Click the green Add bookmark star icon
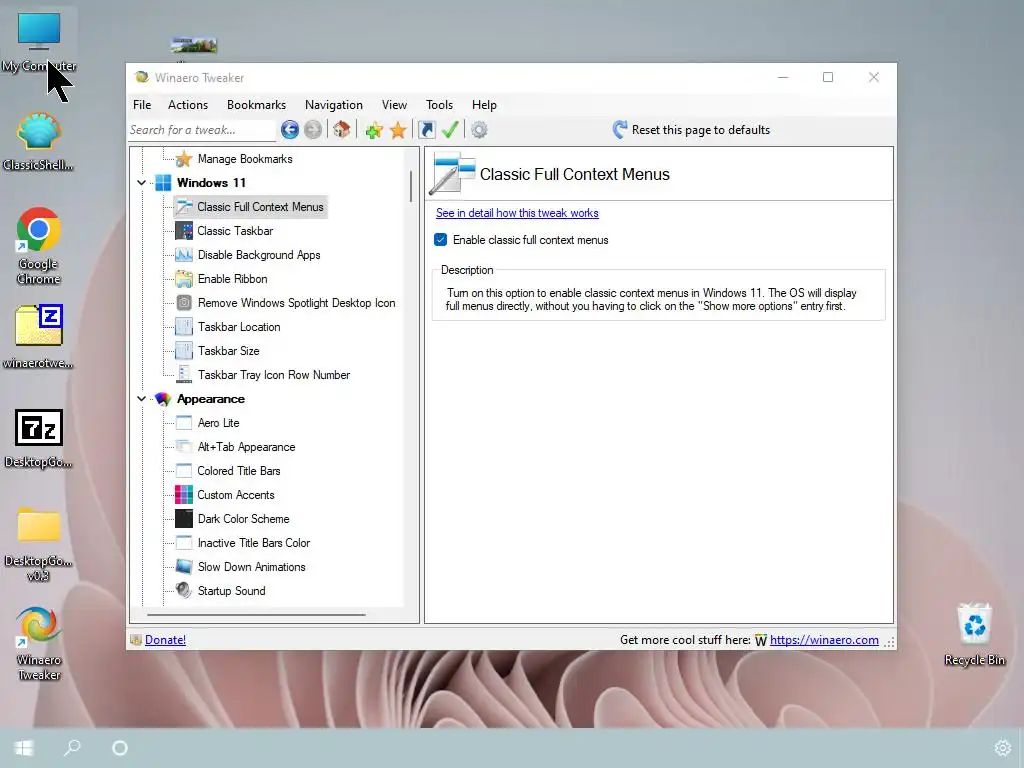 coord(374,130)
